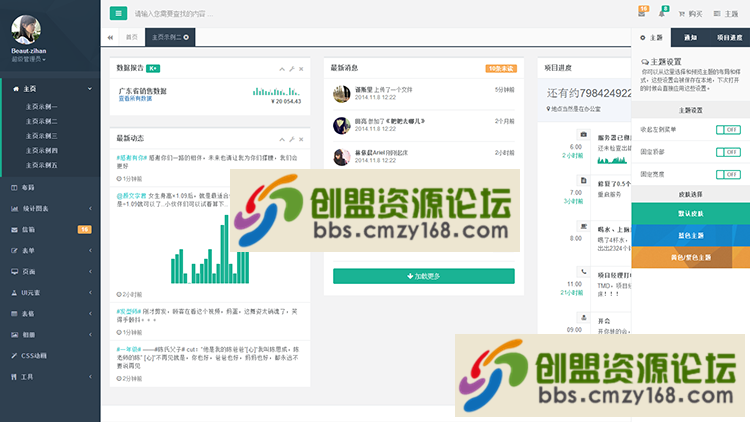The image size is (750, 422).
Task: Close the 最新动态 panel with its X icon
Action: coord(301,139)
